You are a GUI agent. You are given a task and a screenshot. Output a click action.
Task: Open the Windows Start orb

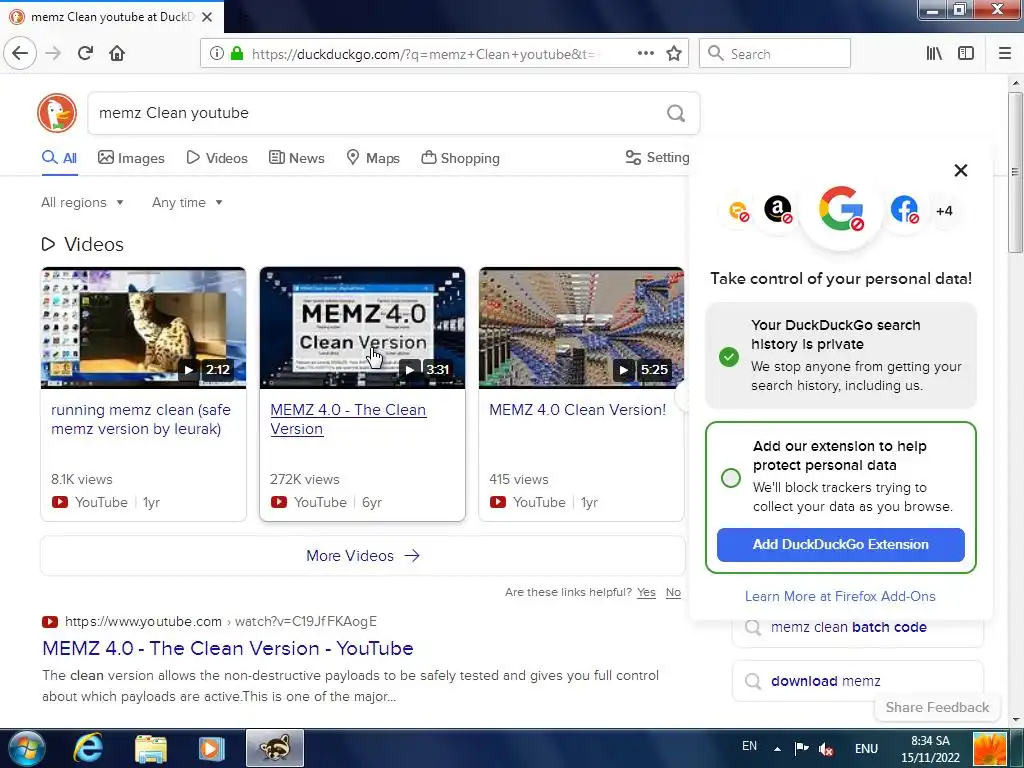point(27,748)
